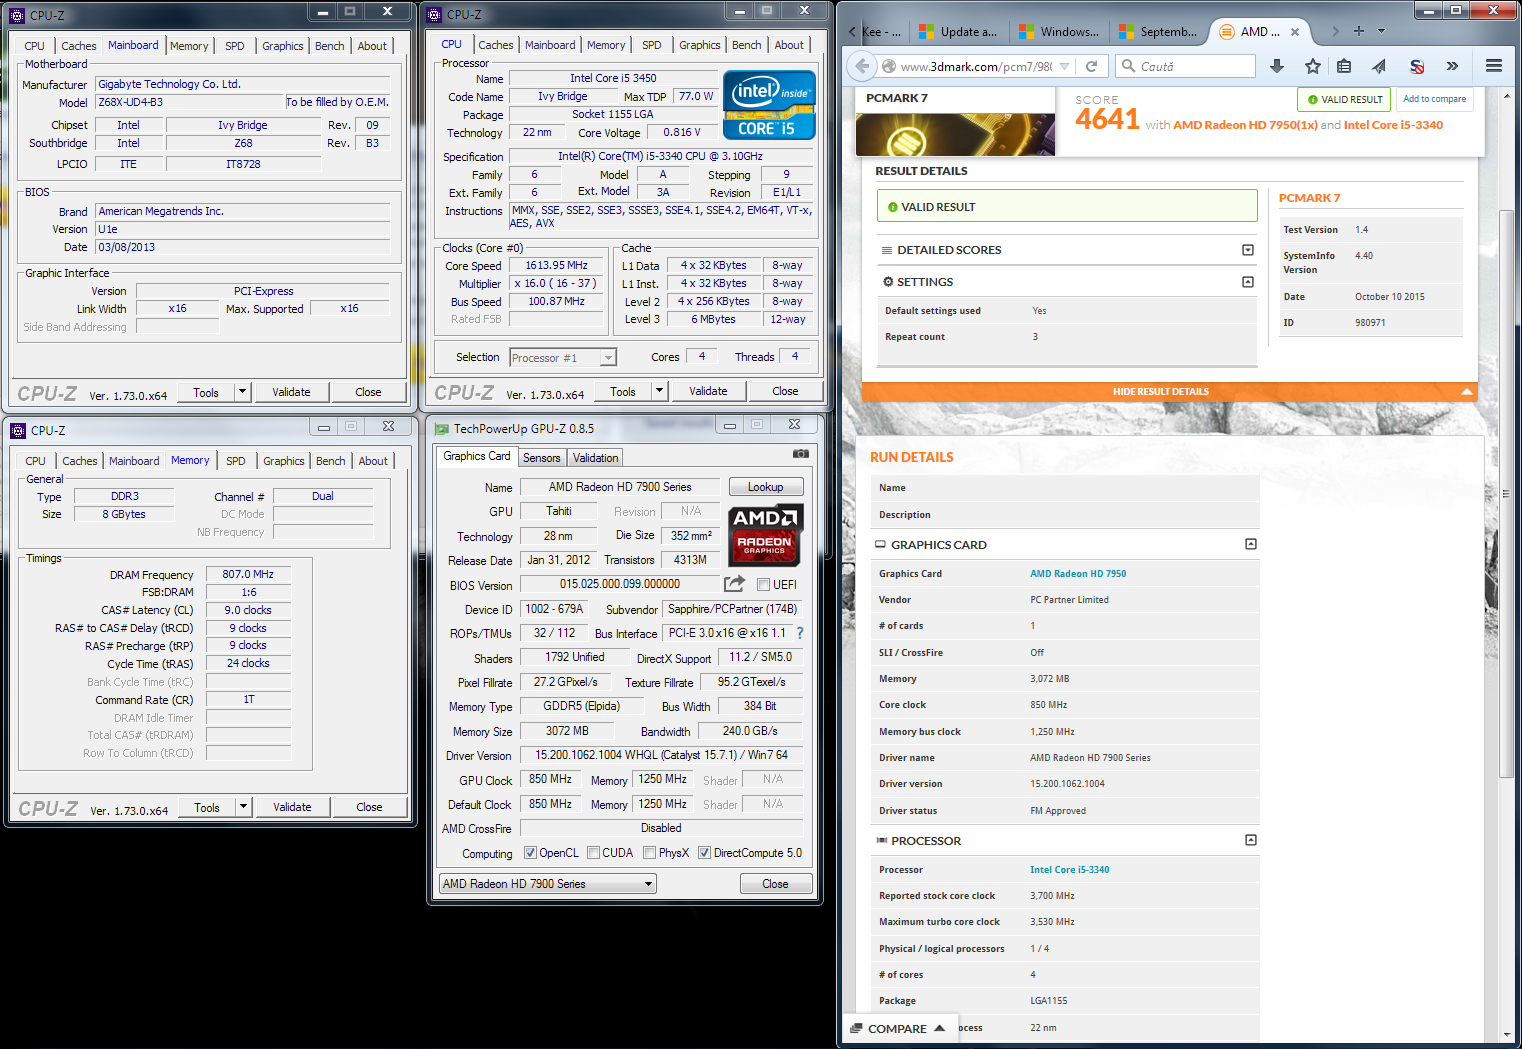Click the GPU-Z BIOS save/share icon
This screenshot has height=1049, width=1522.
point(735,583)
